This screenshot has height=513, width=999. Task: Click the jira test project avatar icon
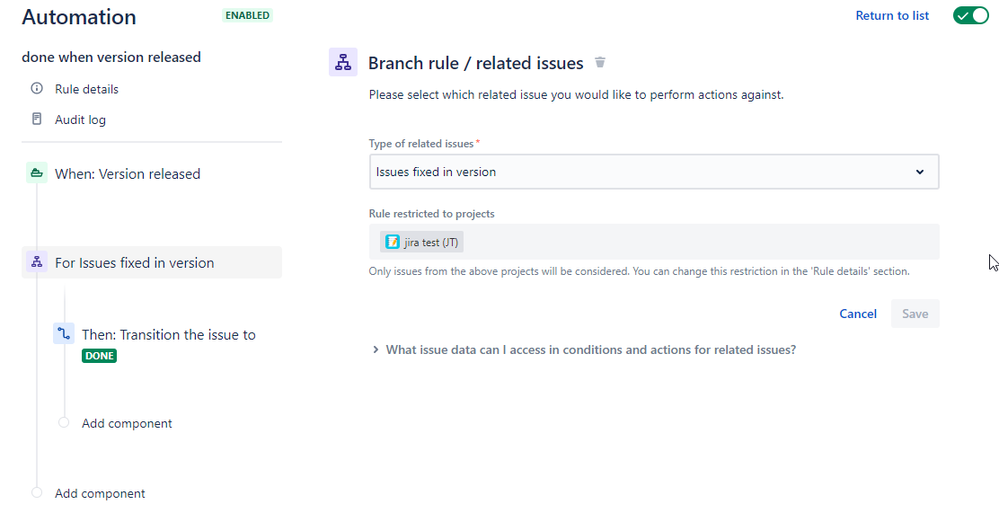tap(393, 242)
